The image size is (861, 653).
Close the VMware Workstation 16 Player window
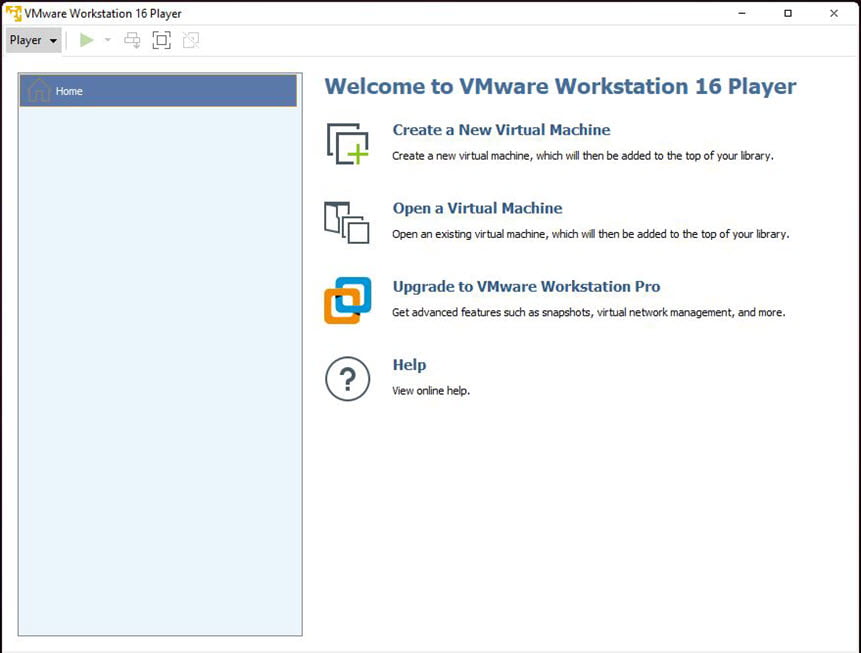(834, 13)
